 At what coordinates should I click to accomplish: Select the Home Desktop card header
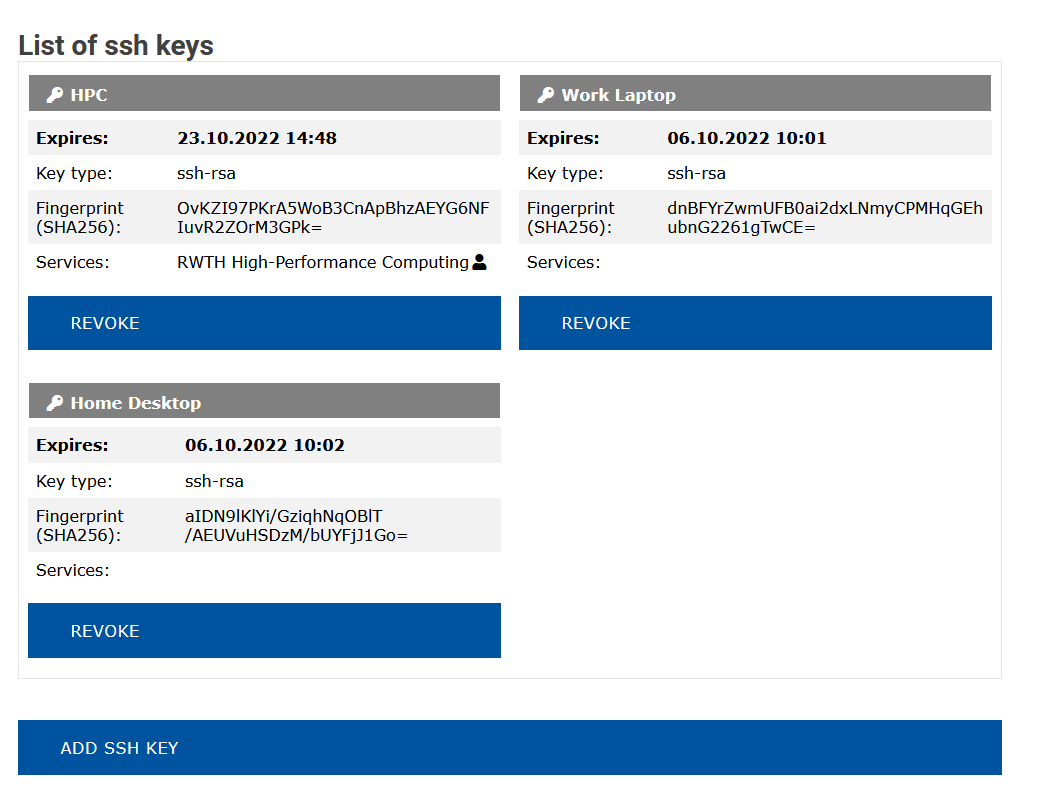click(264, 400)
